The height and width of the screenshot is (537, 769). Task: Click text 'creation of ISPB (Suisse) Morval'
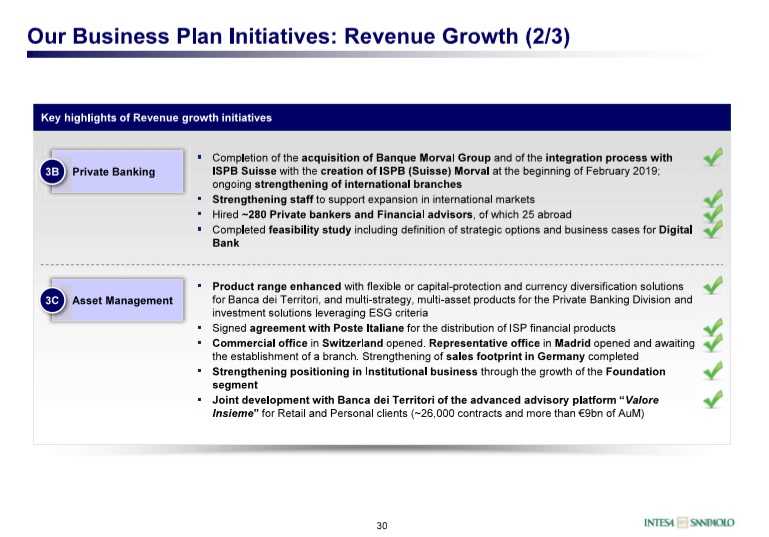click(405, 171)
